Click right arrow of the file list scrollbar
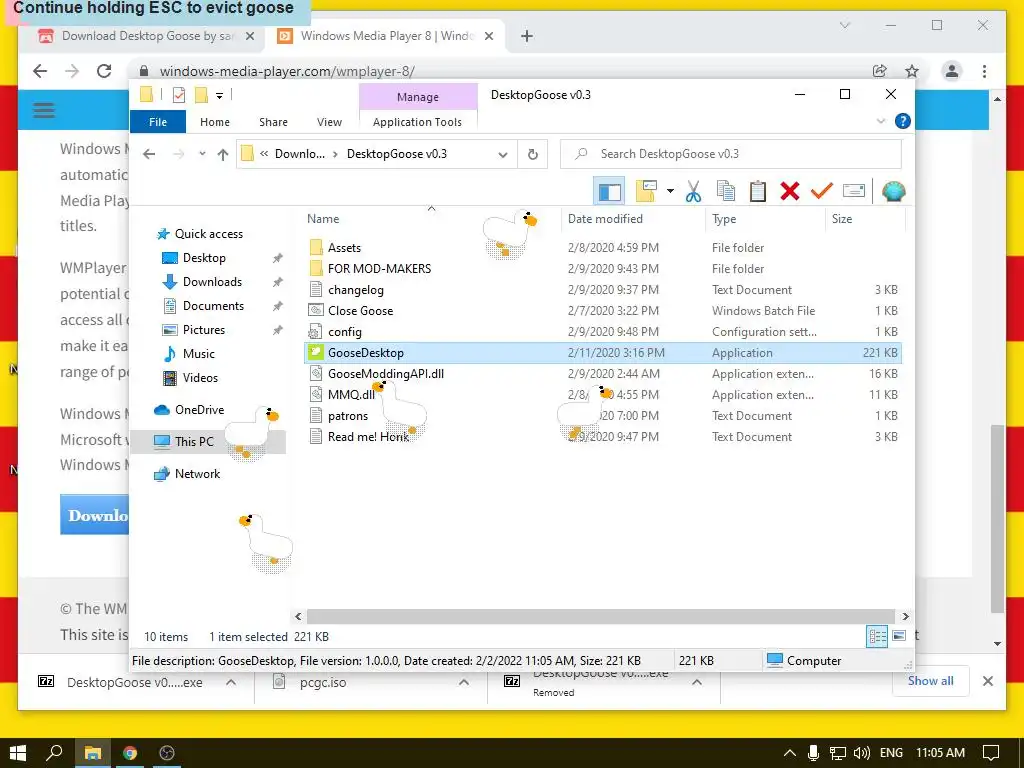Viewport: 1024px width, 768px height. click(x=905, y=616)
